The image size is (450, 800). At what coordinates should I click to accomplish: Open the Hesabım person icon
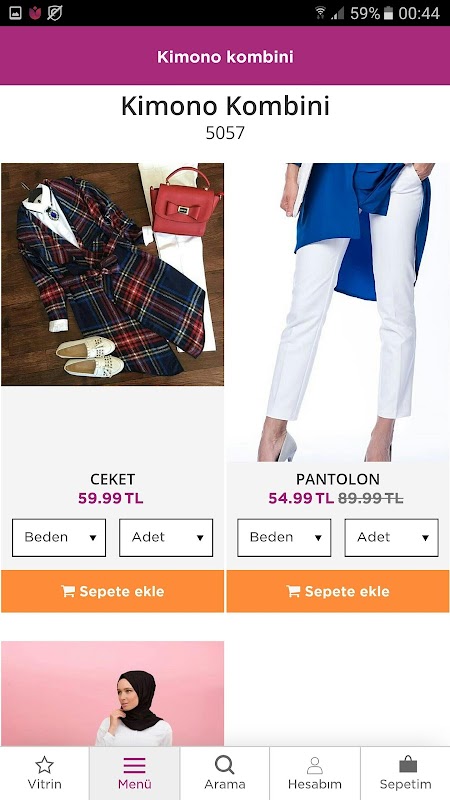tap(315, 765)
